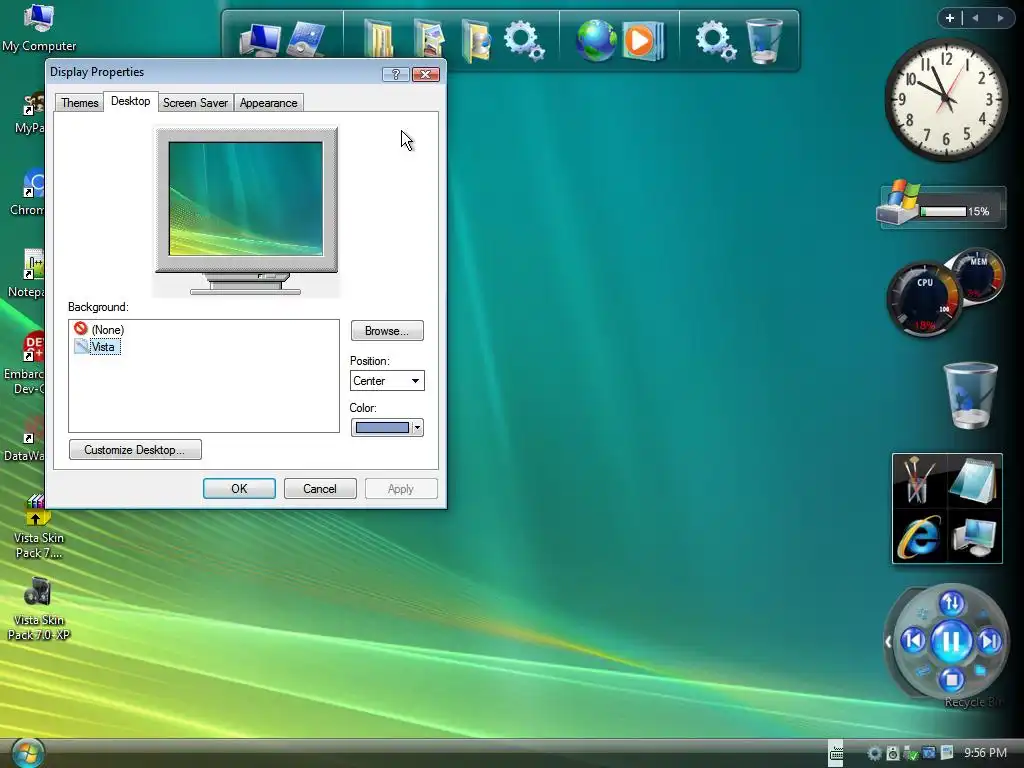The height and width of the screenshot is (768, 1024).
Task: Click repeat icon in media gadget
Action: [923, 671]
